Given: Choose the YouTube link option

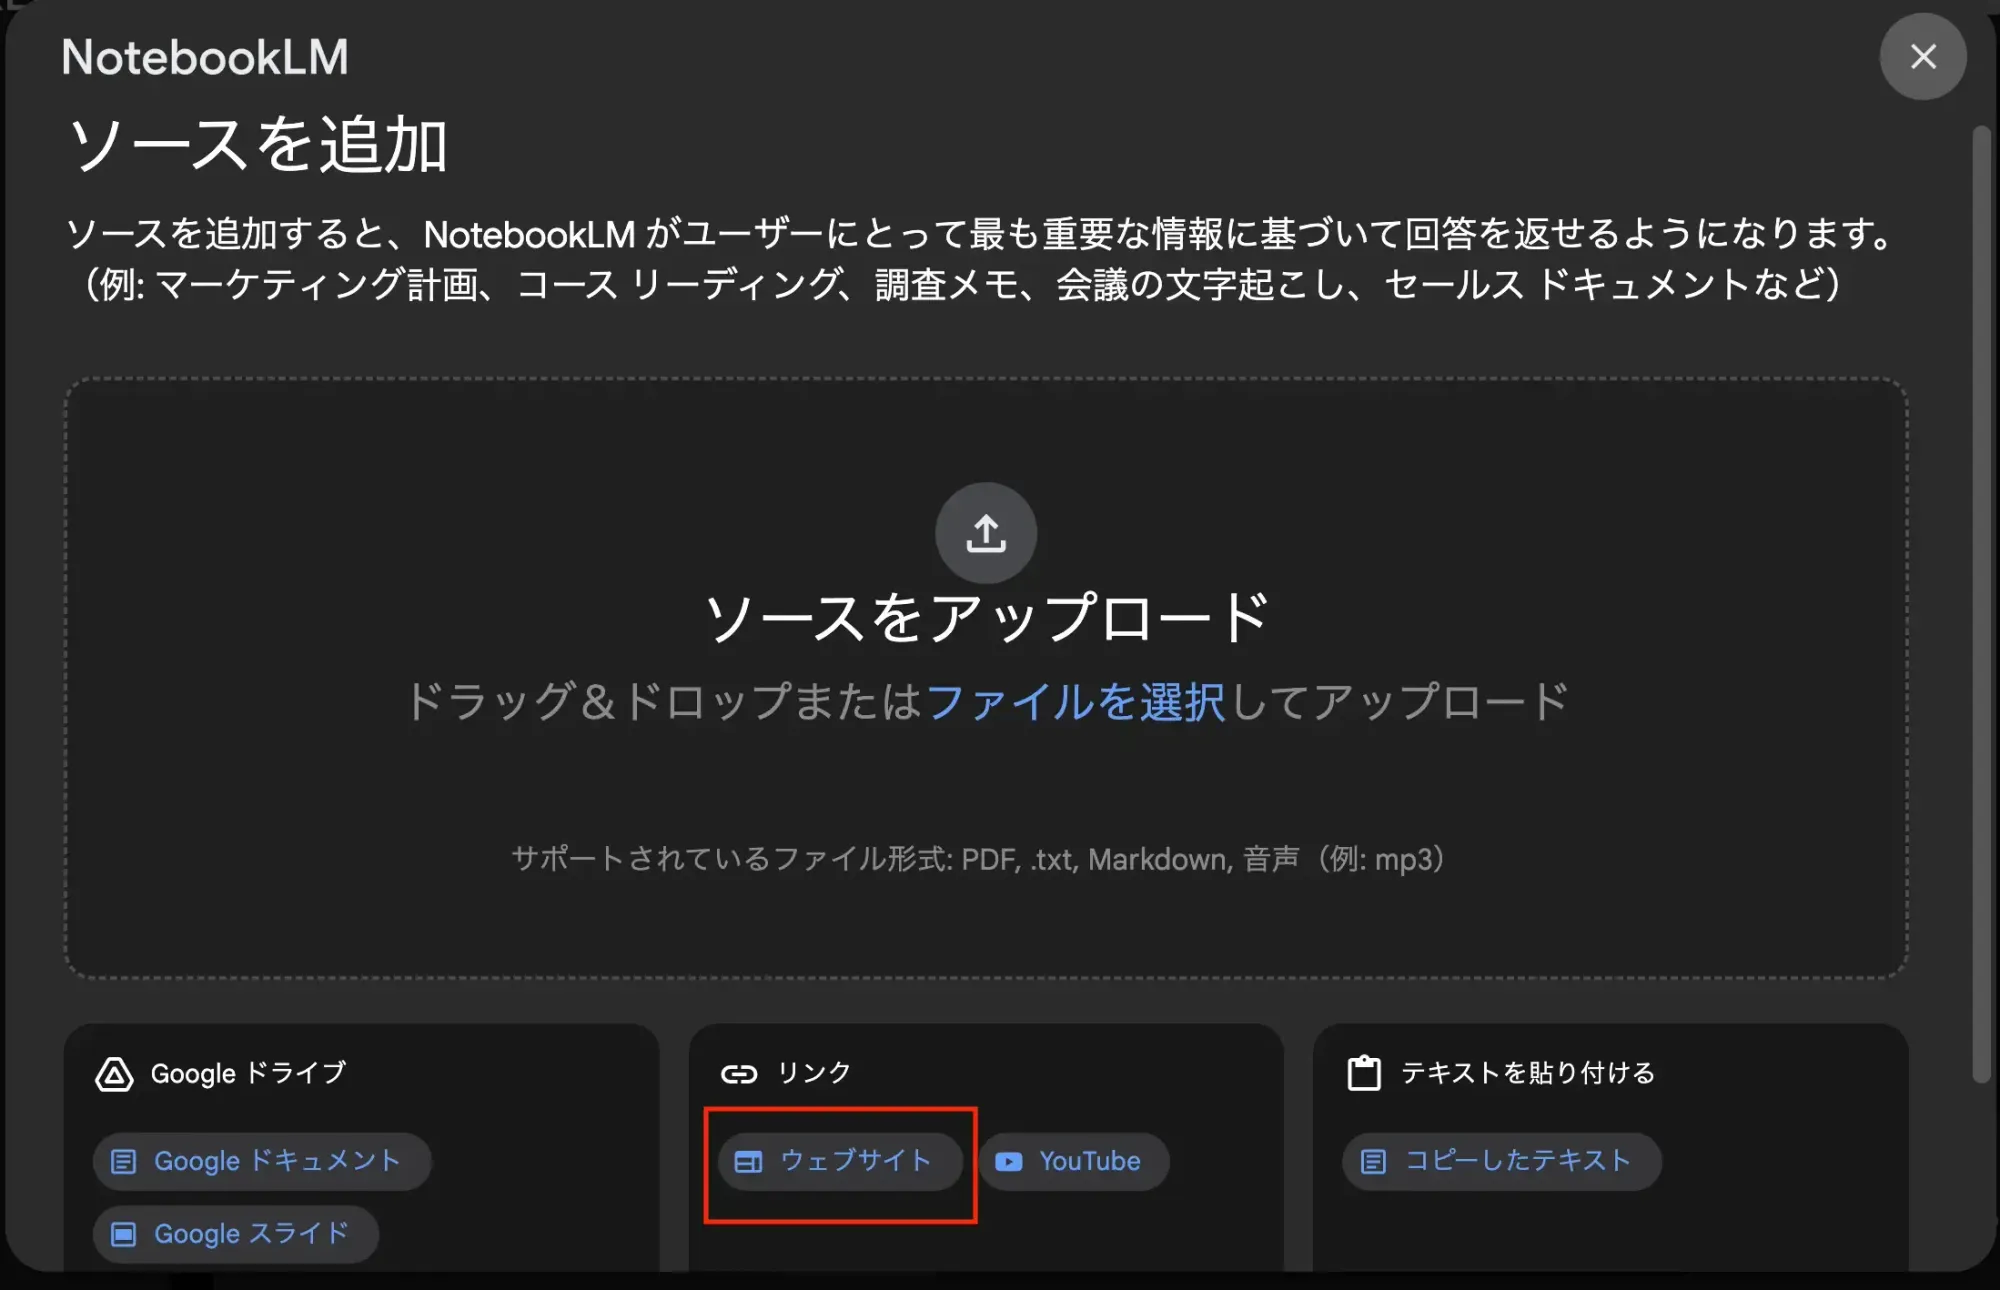Looking at the screenshot, I should (x=1074, y=1160).
